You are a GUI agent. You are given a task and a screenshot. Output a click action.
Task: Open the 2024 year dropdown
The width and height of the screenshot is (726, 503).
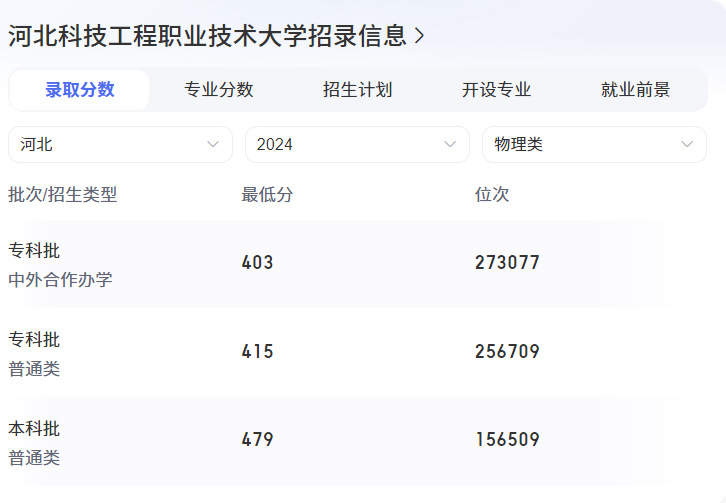[357, 145]
